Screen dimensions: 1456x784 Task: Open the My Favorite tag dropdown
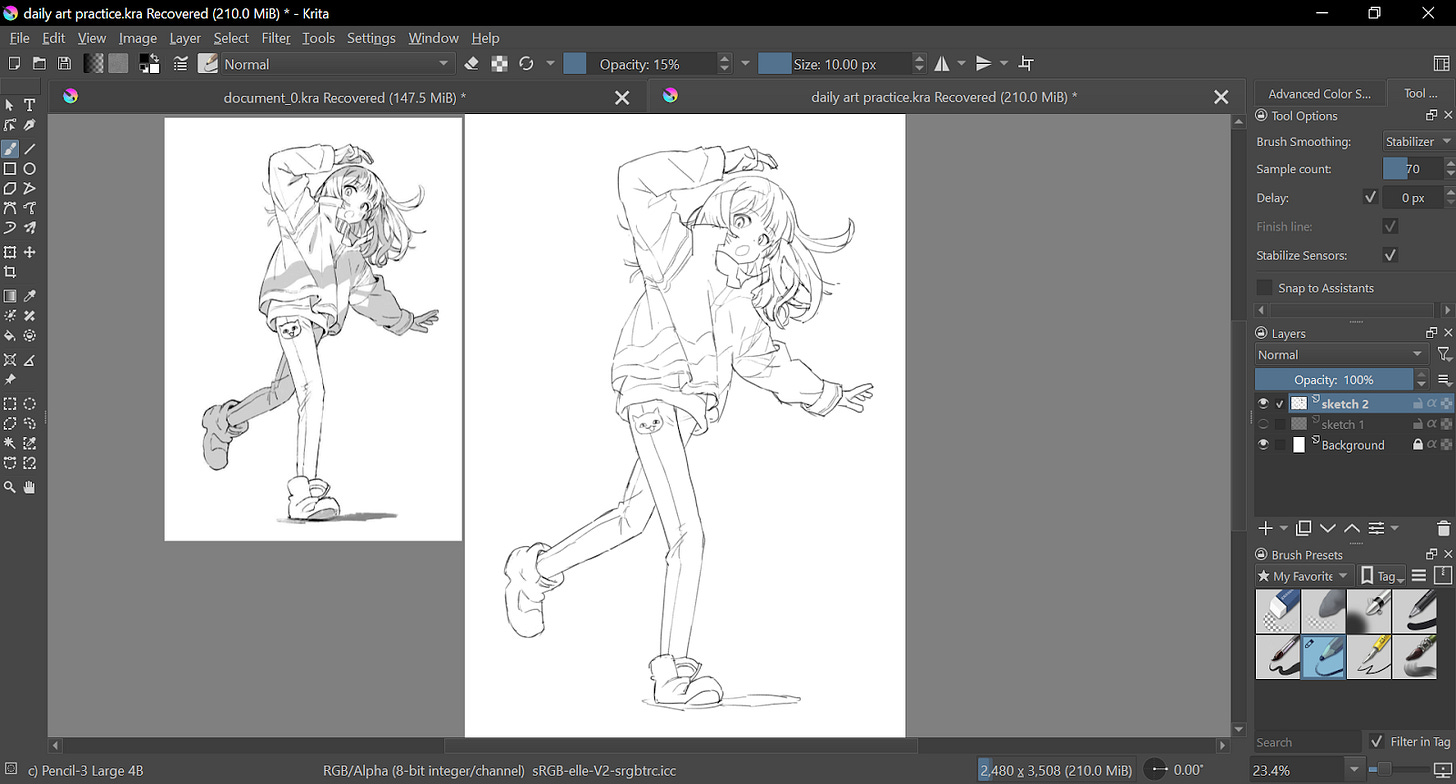coord(1304,576)
